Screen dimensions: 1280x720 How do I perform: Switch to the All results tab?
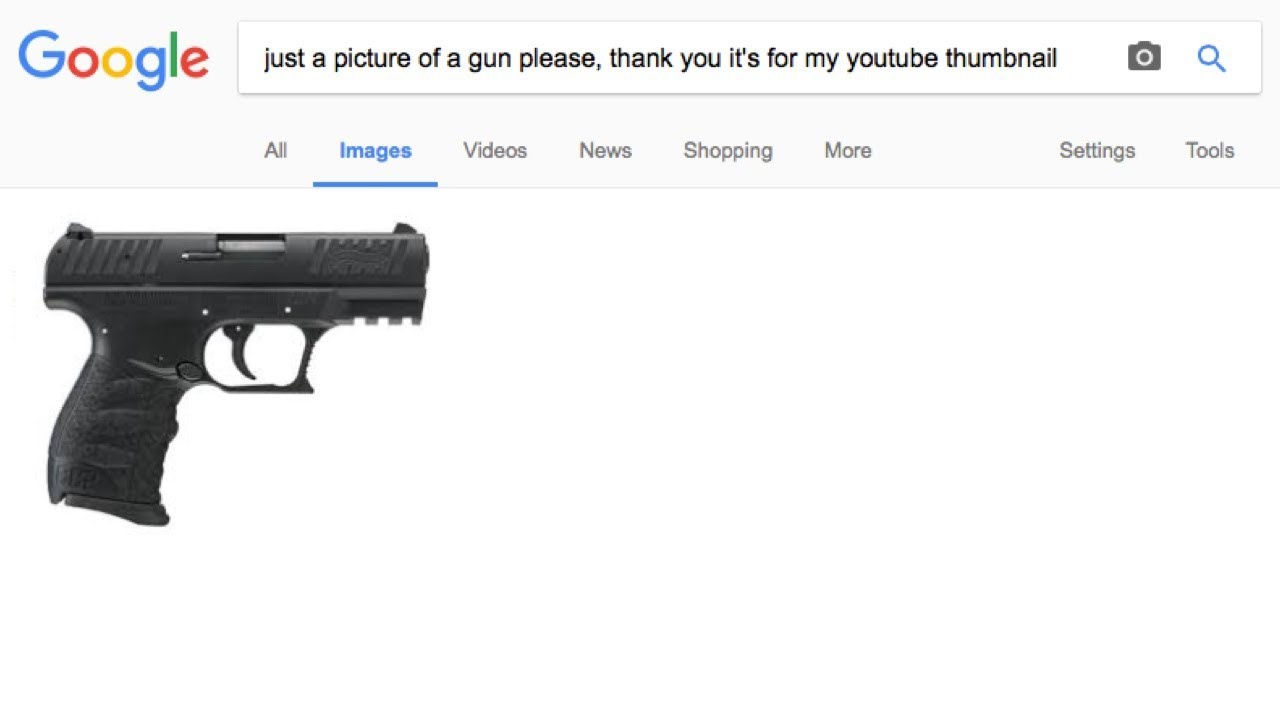(x=276, y=151)
